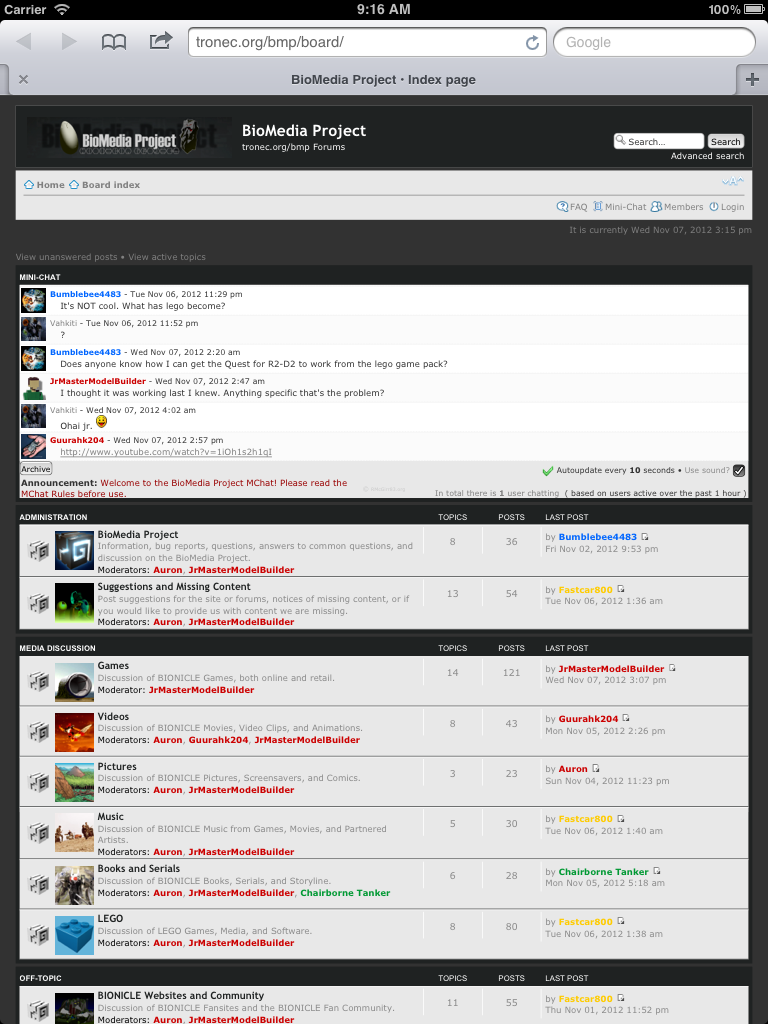Viewport: 768px width, 1024px height.
Task: Open Books and Serials forum
Action: 138,869
